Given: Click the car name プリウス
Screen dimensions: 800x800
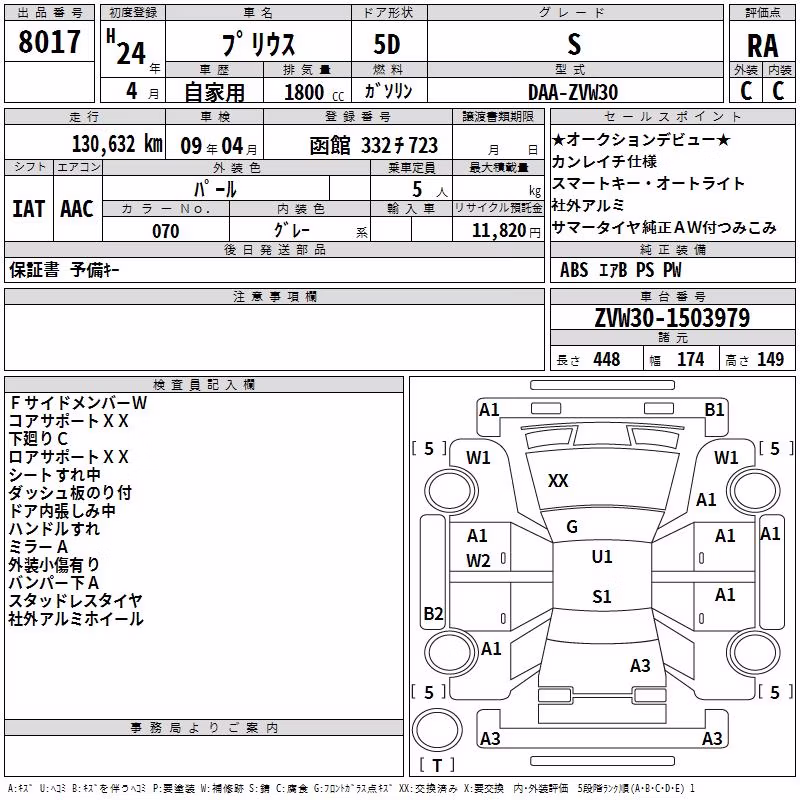Looking at the screenshot, I should click(258, 44).
